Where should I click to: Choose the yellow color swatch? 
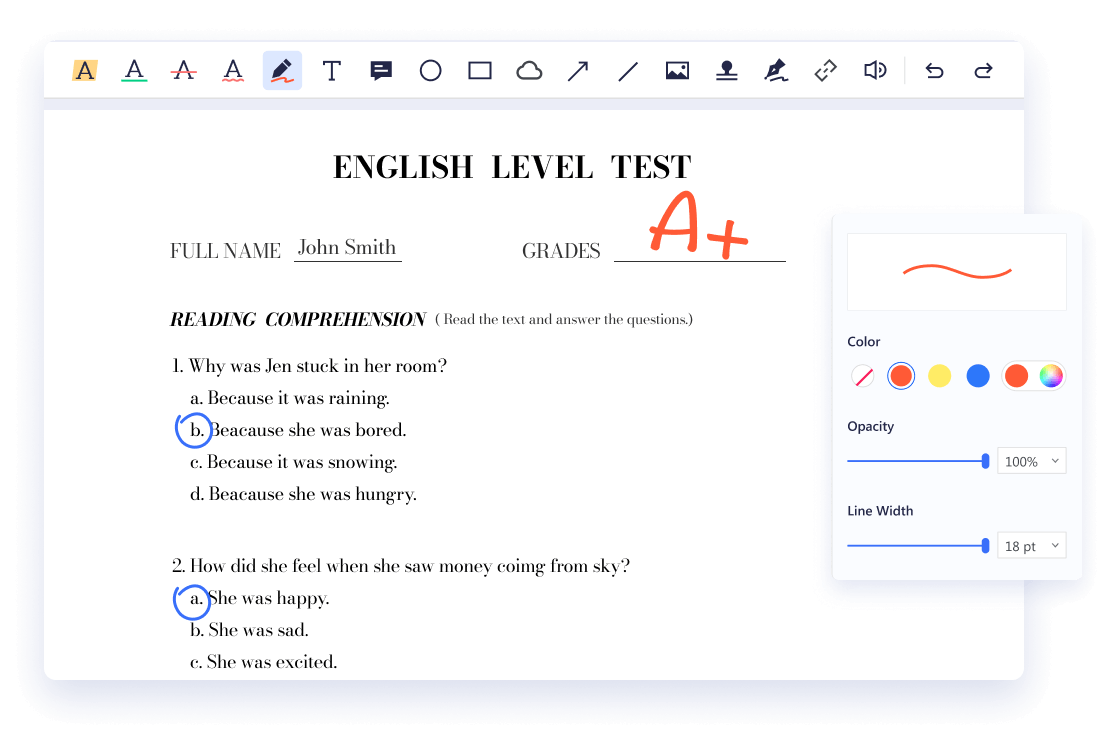[x=939, y=376]
